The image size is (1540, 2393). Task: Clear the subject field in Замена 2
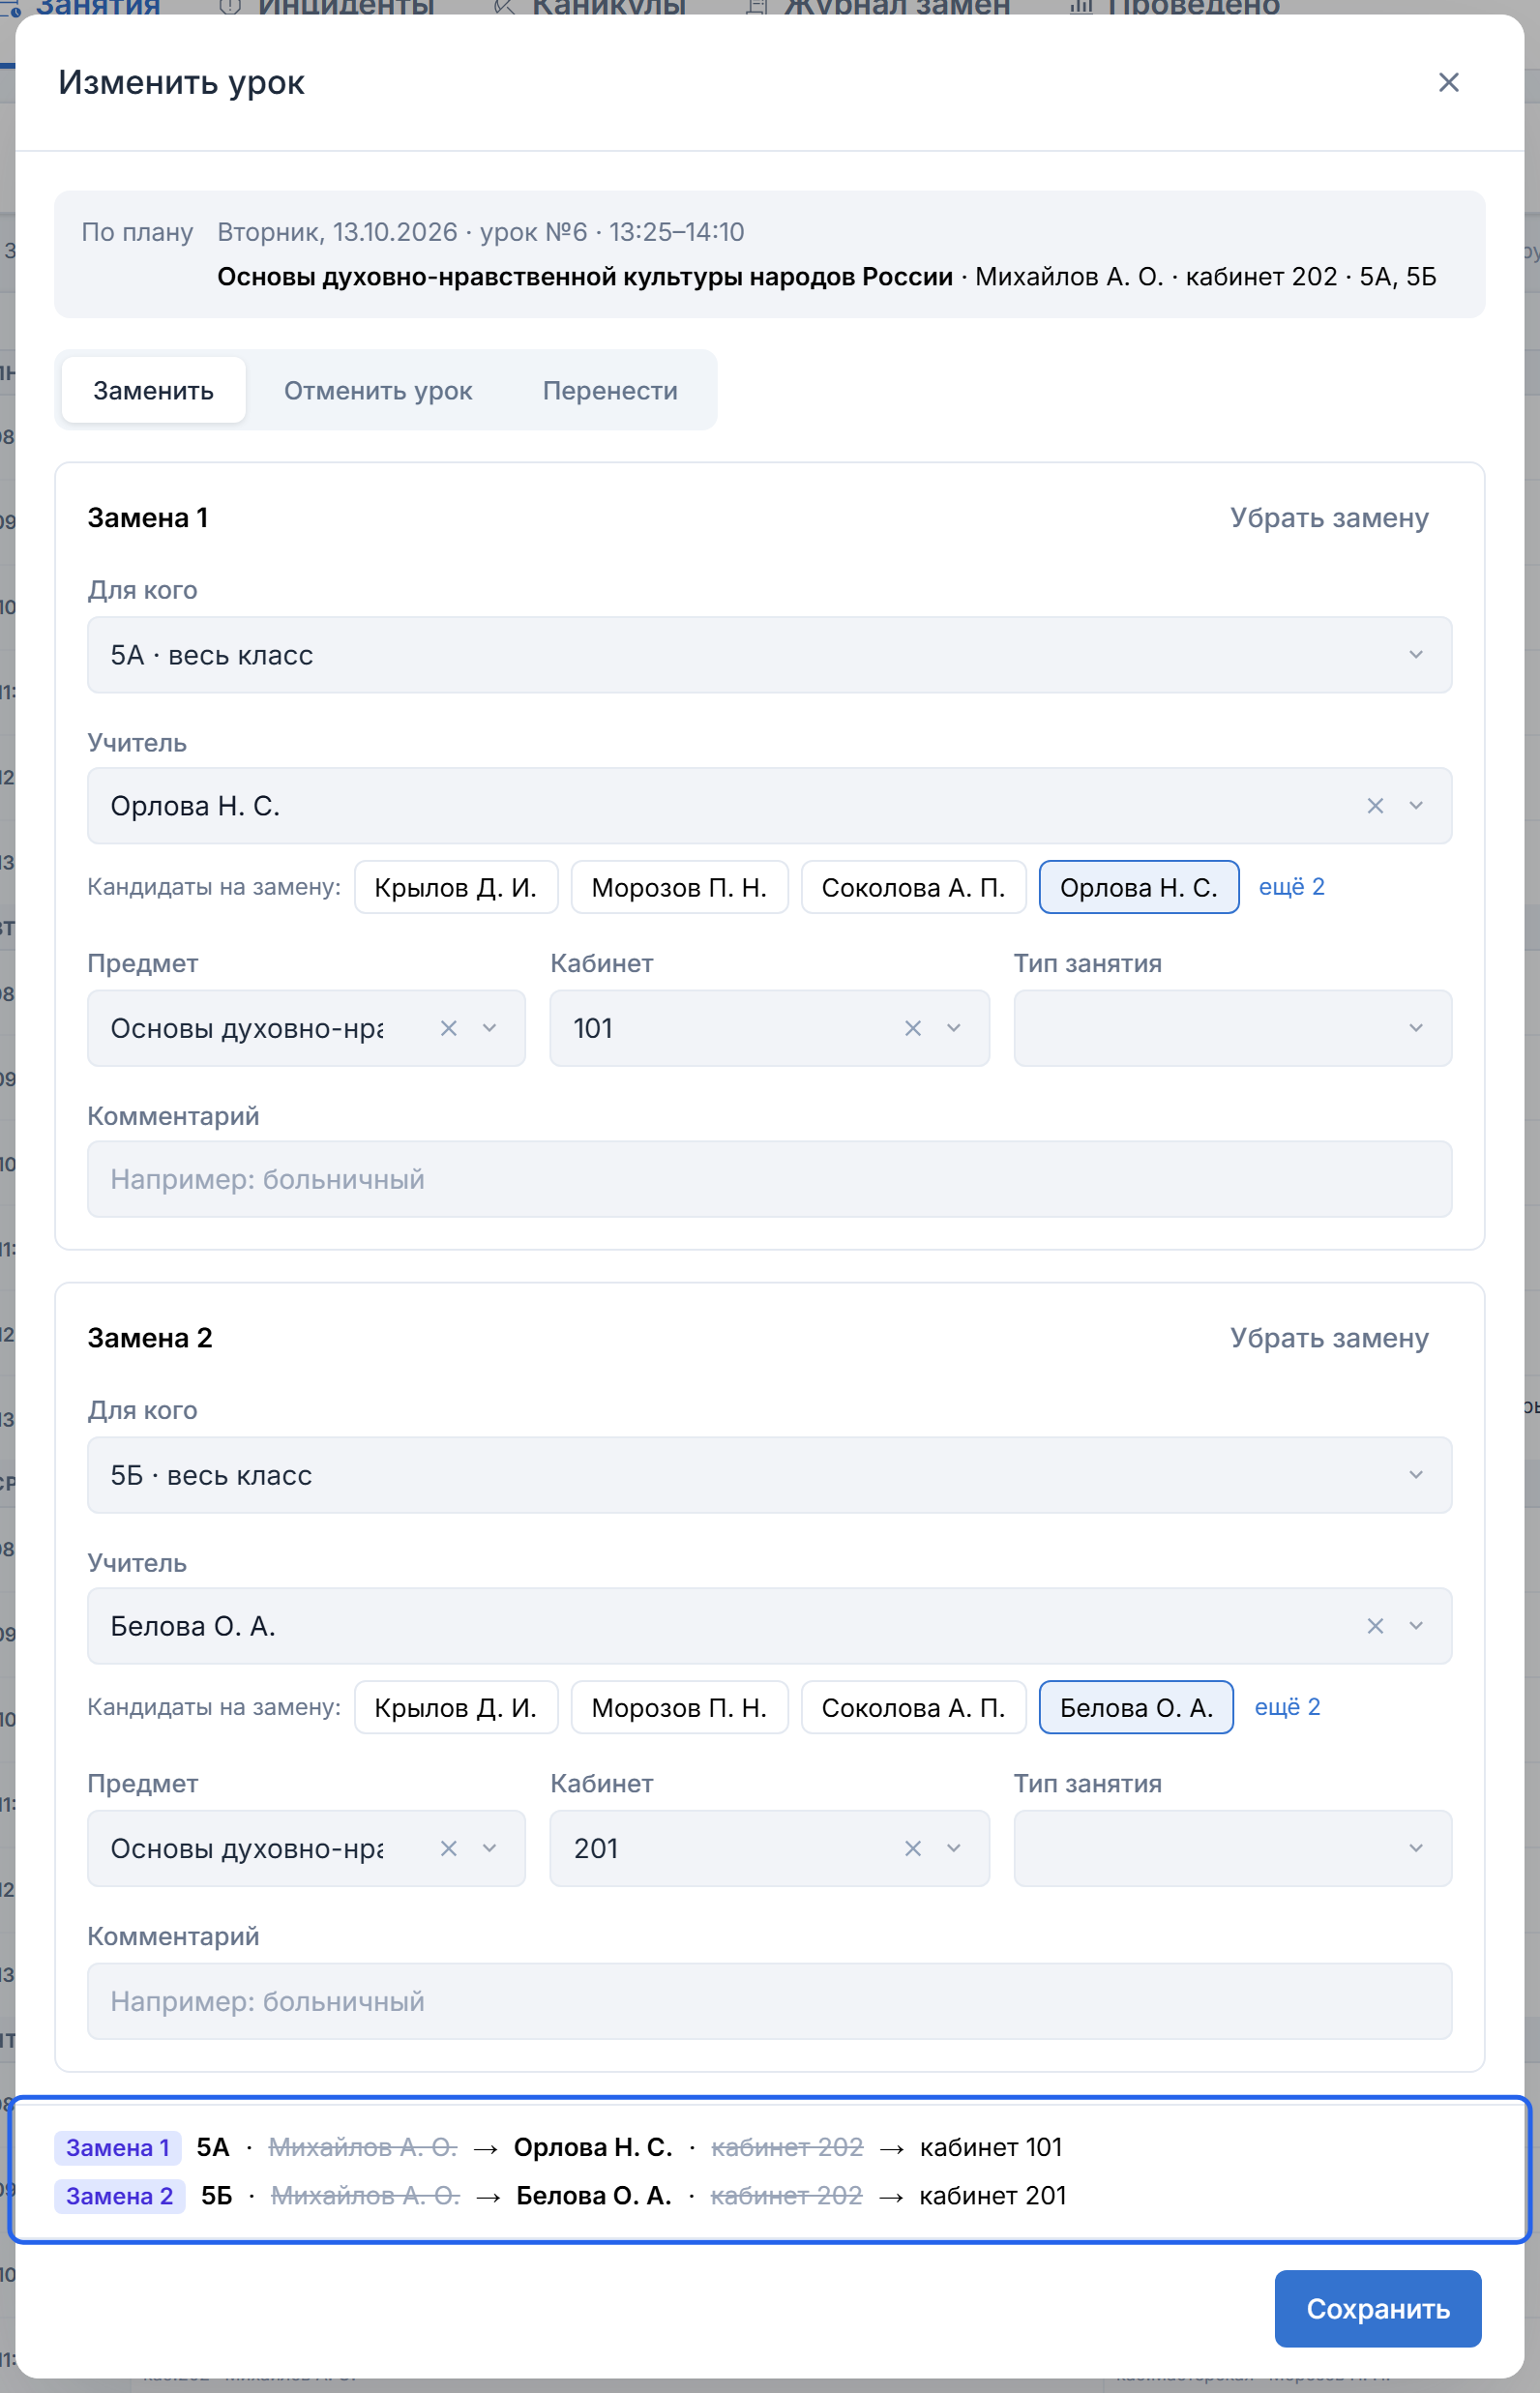click(x=449, y=1848)
